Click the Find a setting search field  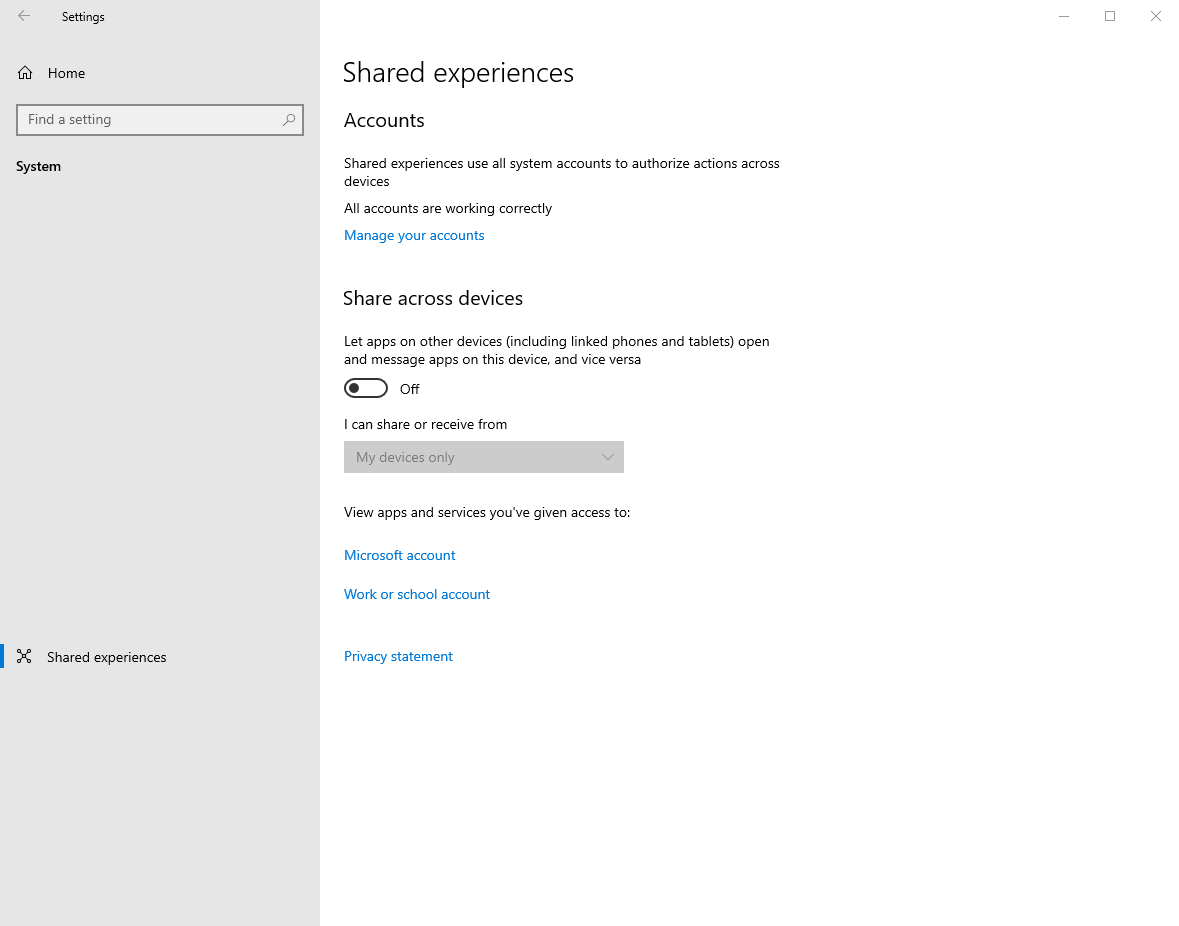(x=150, y=119)
